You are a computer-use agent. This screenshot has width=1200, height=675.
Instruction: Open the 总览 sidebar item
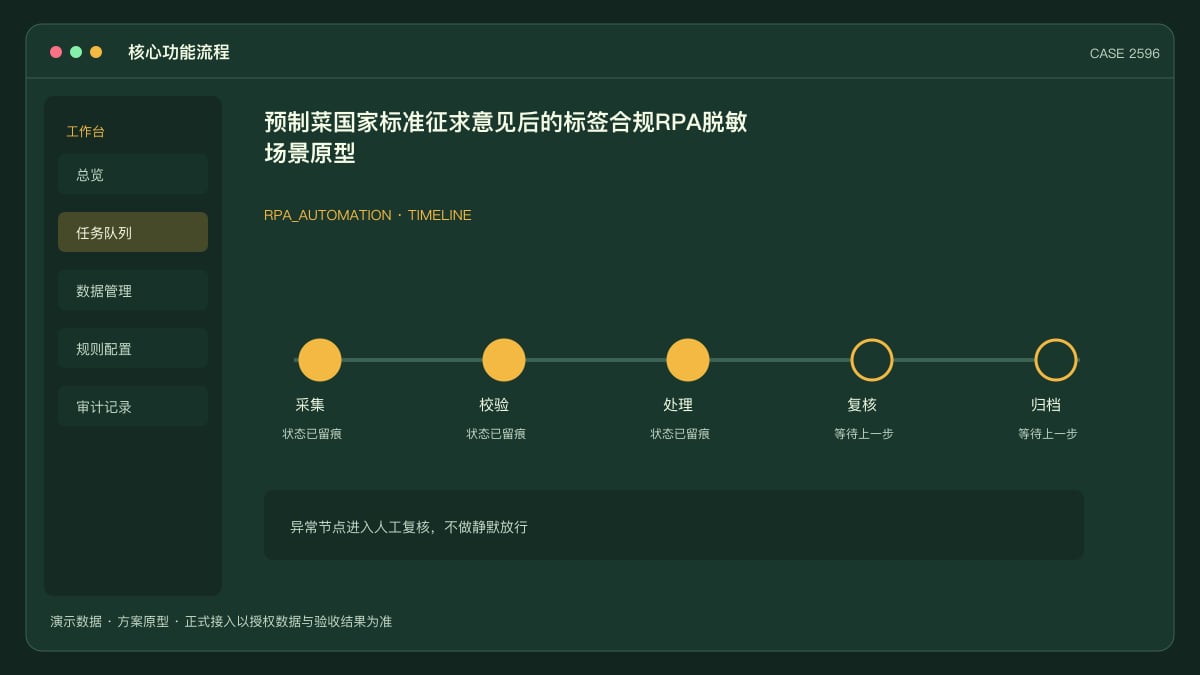point(133,174)
